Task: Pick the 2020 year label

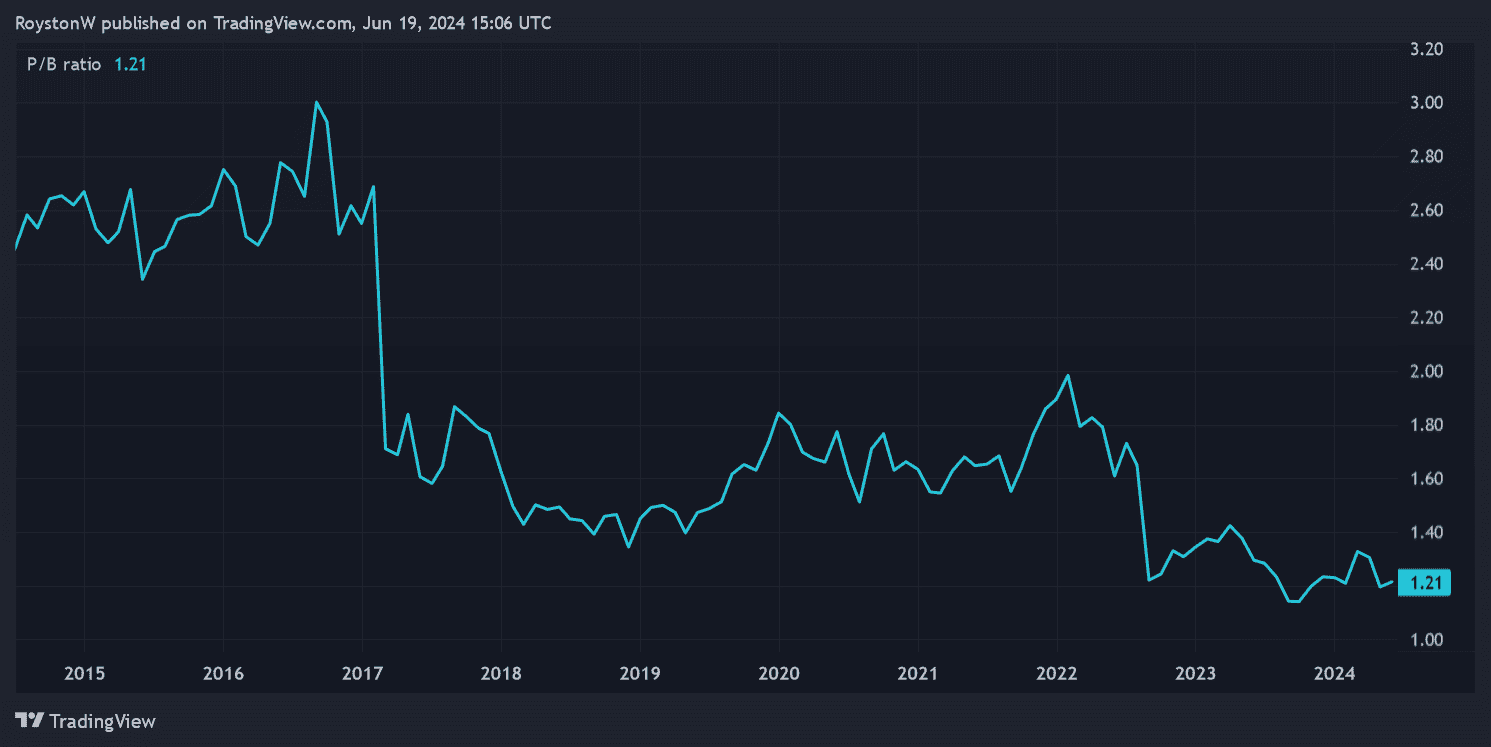Action: [x=779, y=674]
